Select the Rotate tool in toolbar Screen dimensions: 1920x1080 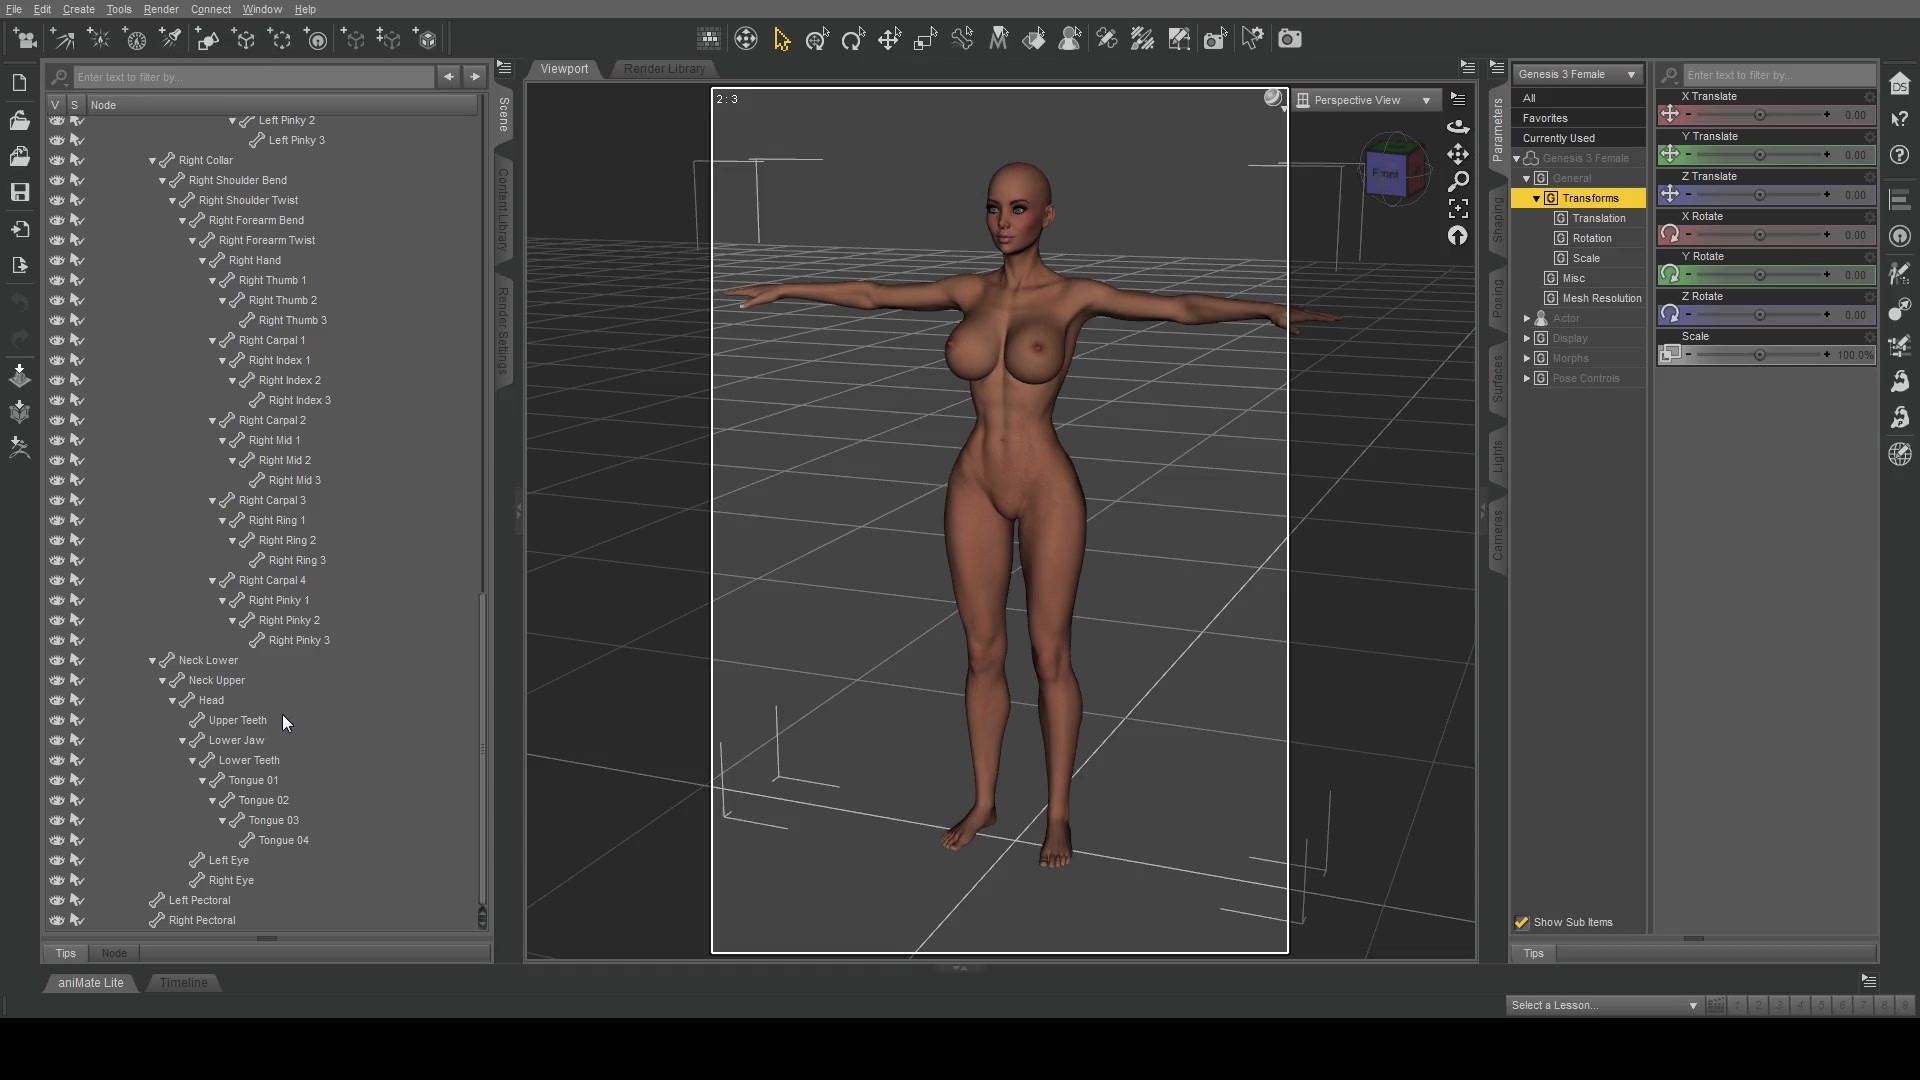coord(853,39)
